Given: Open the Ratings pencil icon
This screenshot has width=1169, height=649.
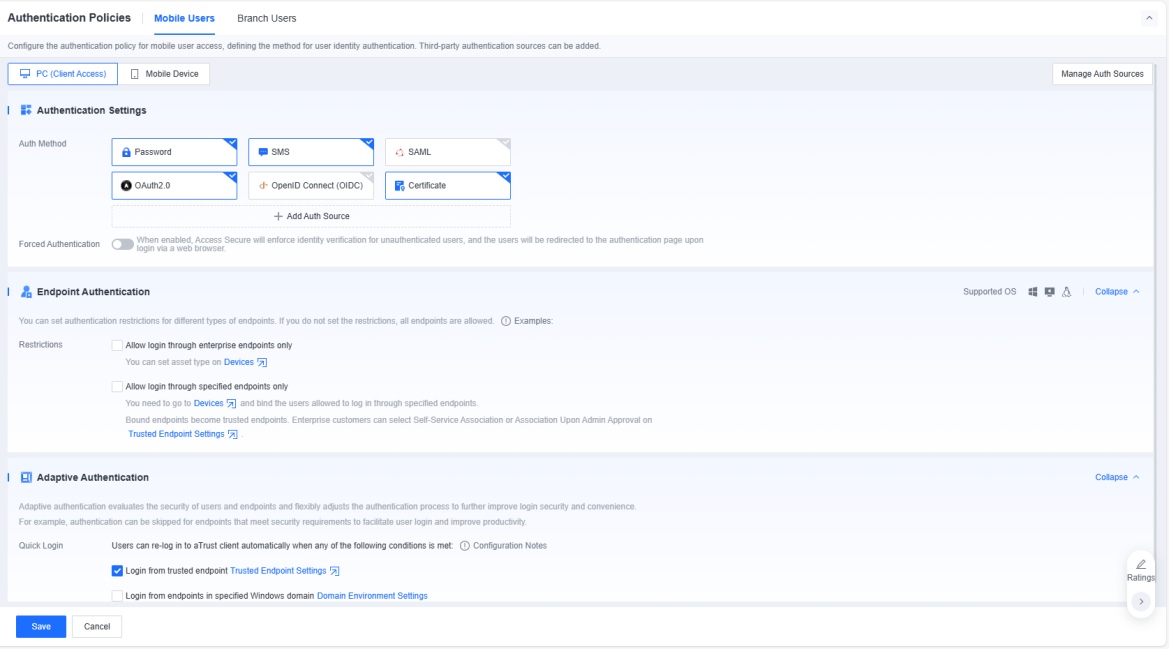Looking at the screenshot, I should pyautogui.click(x=1141, y=565).
